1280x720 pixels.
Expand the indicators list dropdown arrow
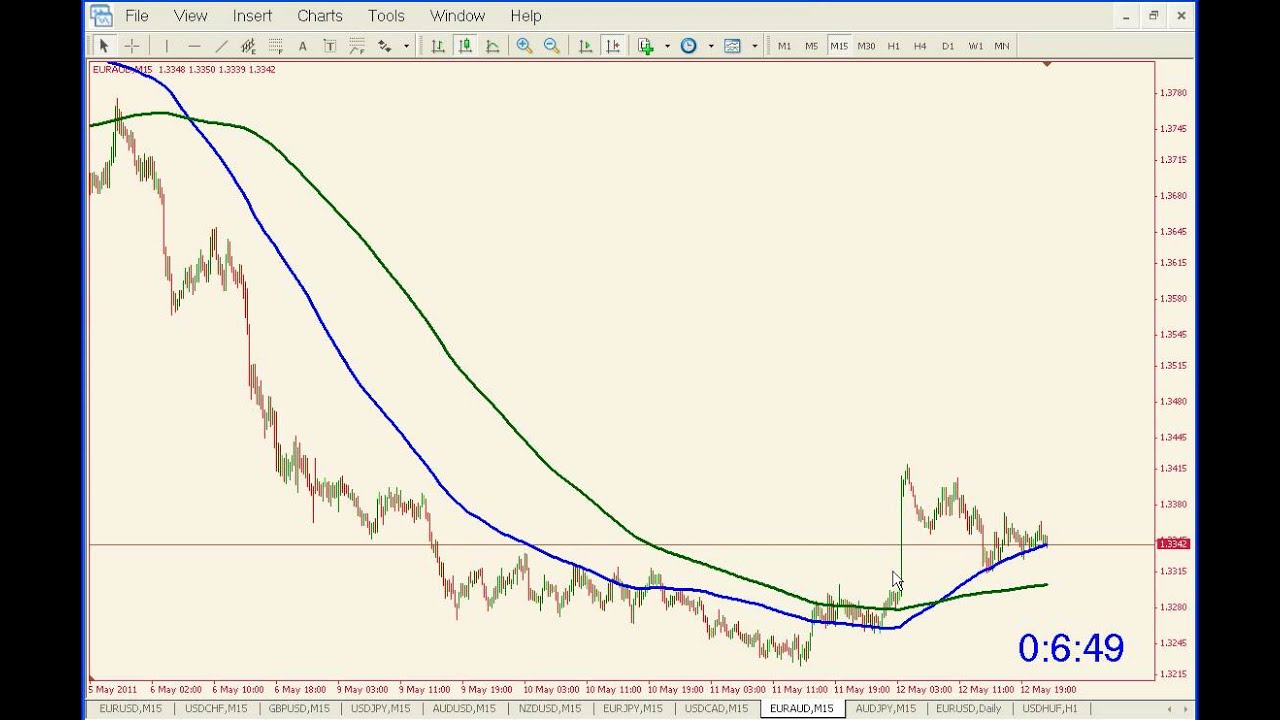click(667, 46)
